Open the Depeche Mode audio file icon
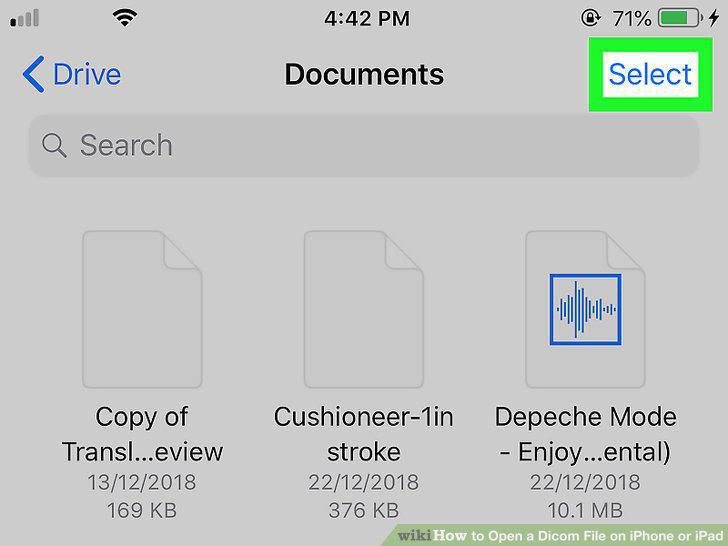The width and height of the screenshot is (728, 546). (x=585, y=309)
